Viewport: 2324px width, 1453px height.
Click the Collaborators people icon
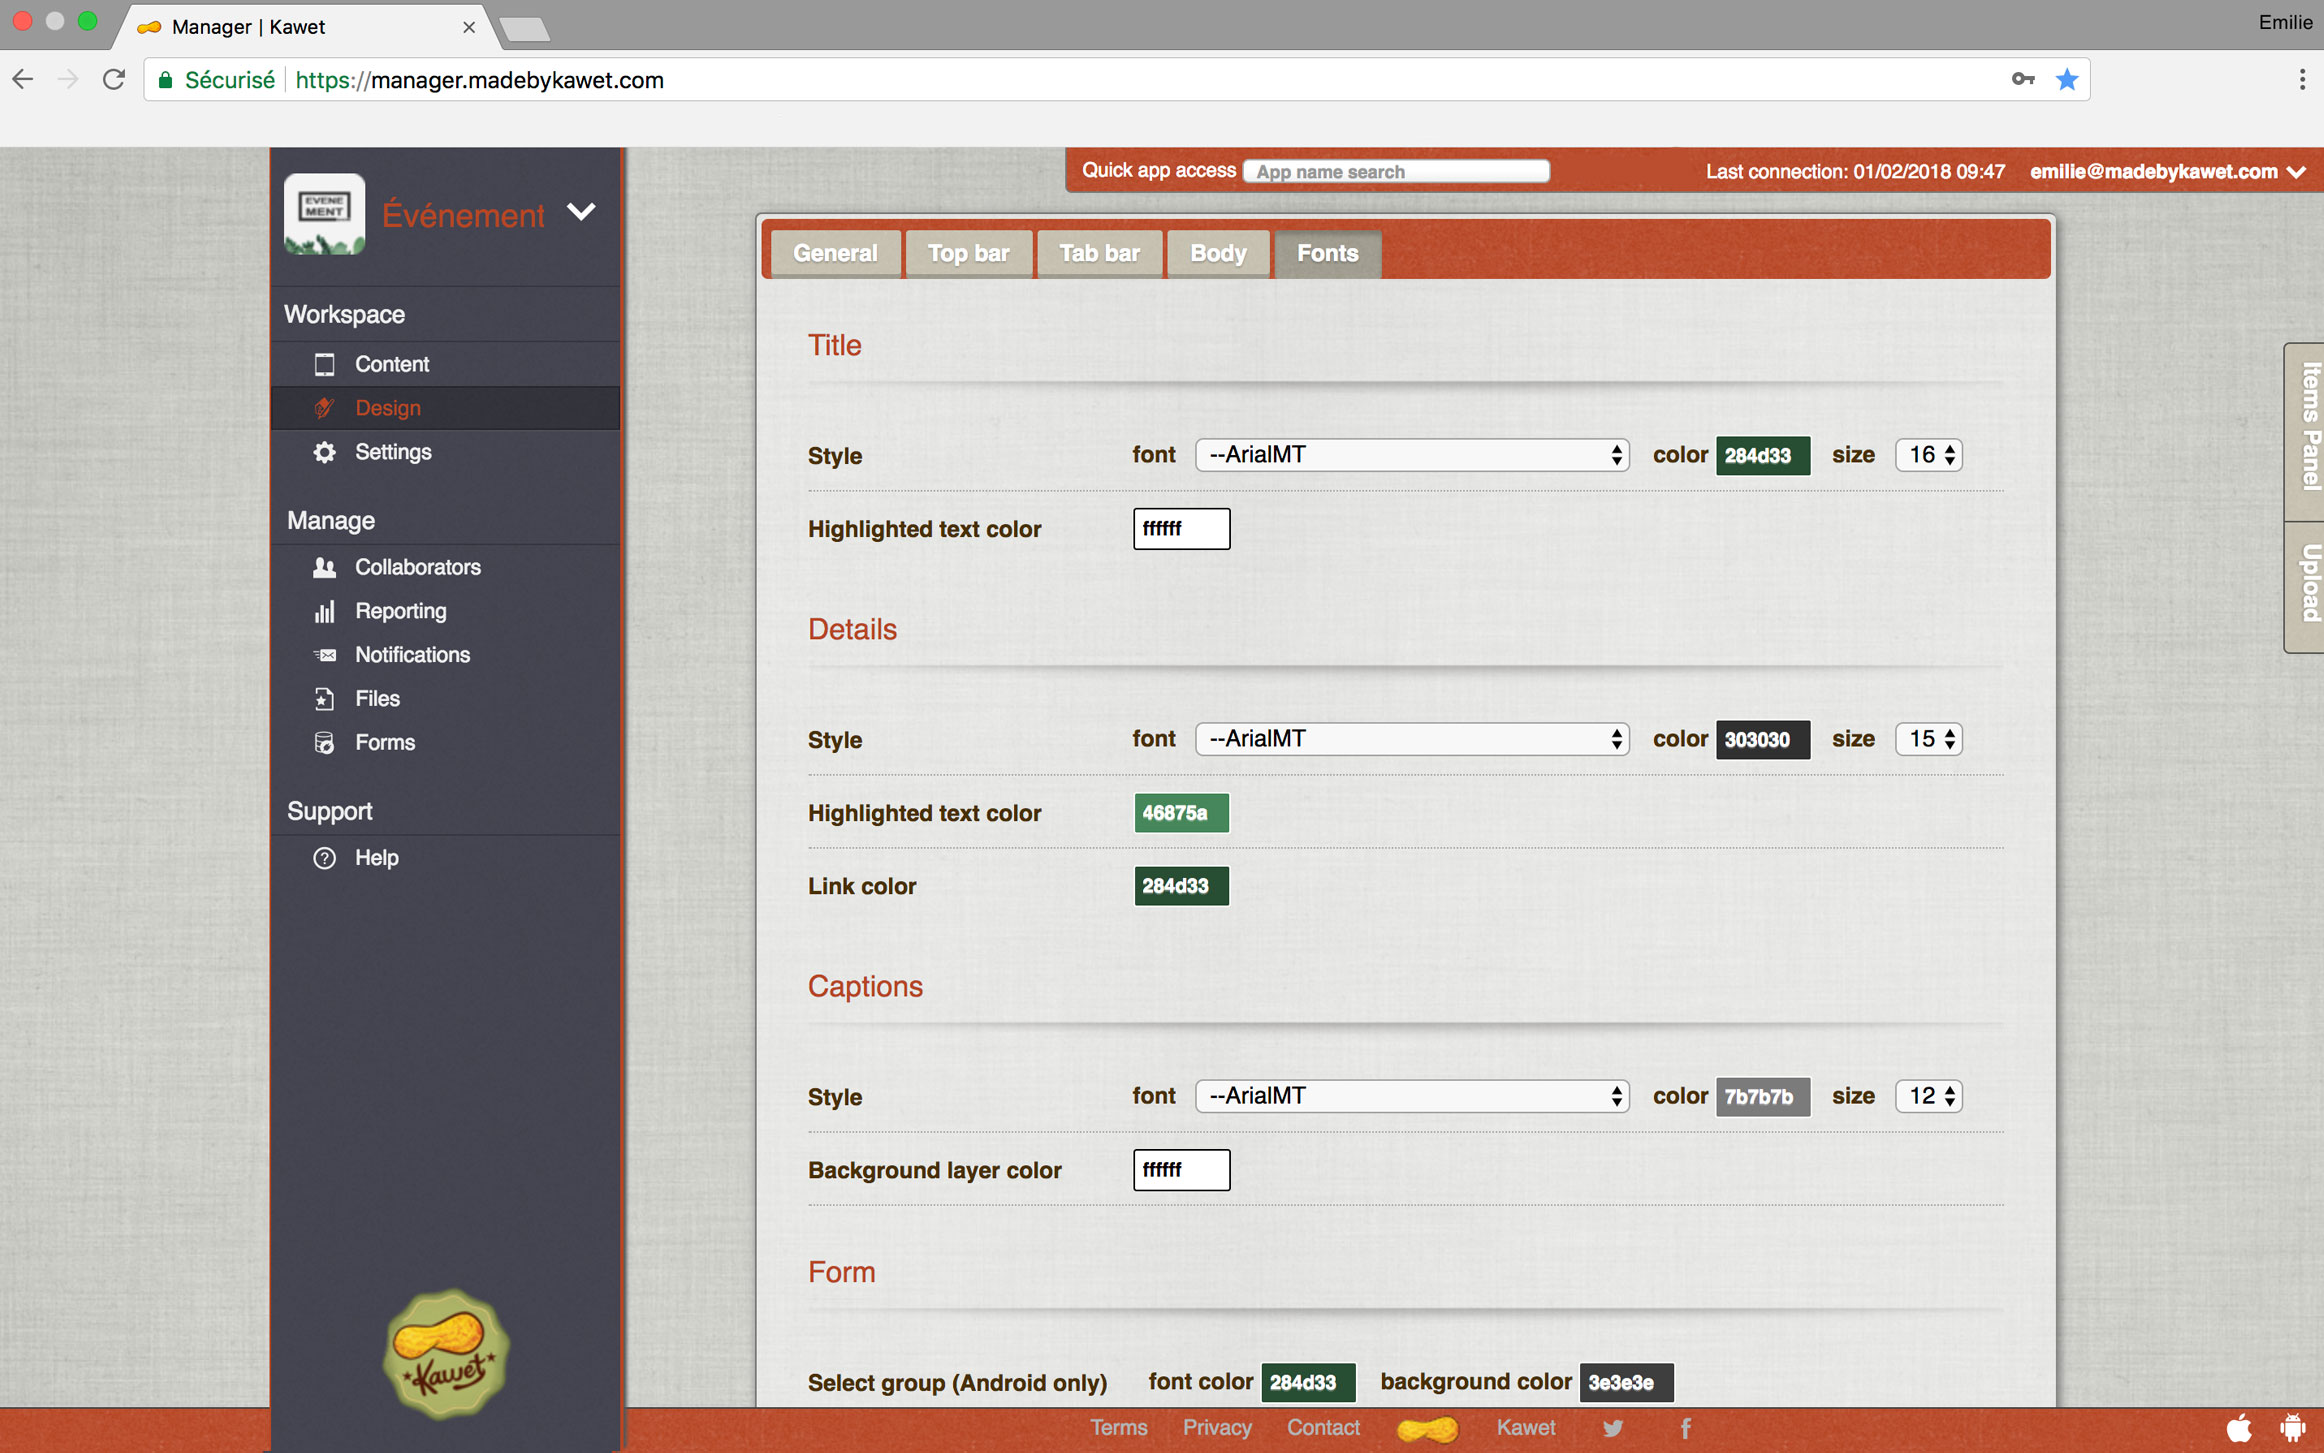pos(324,567)
